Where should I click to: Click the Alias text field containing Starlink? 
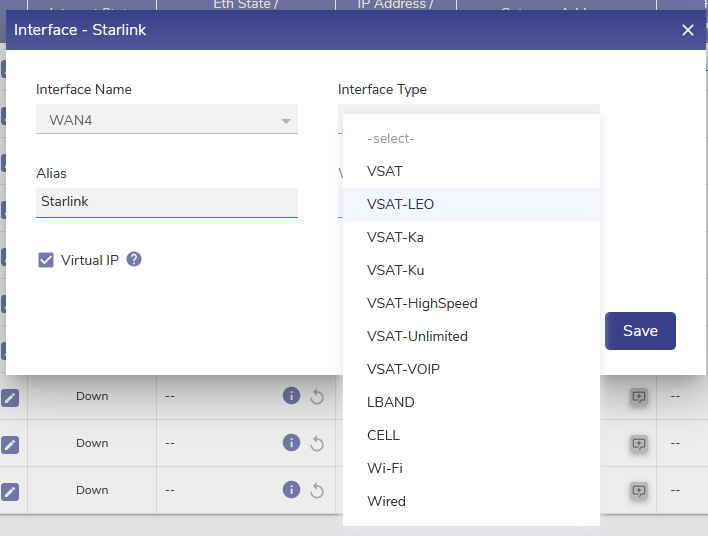[x=166, y=202]
